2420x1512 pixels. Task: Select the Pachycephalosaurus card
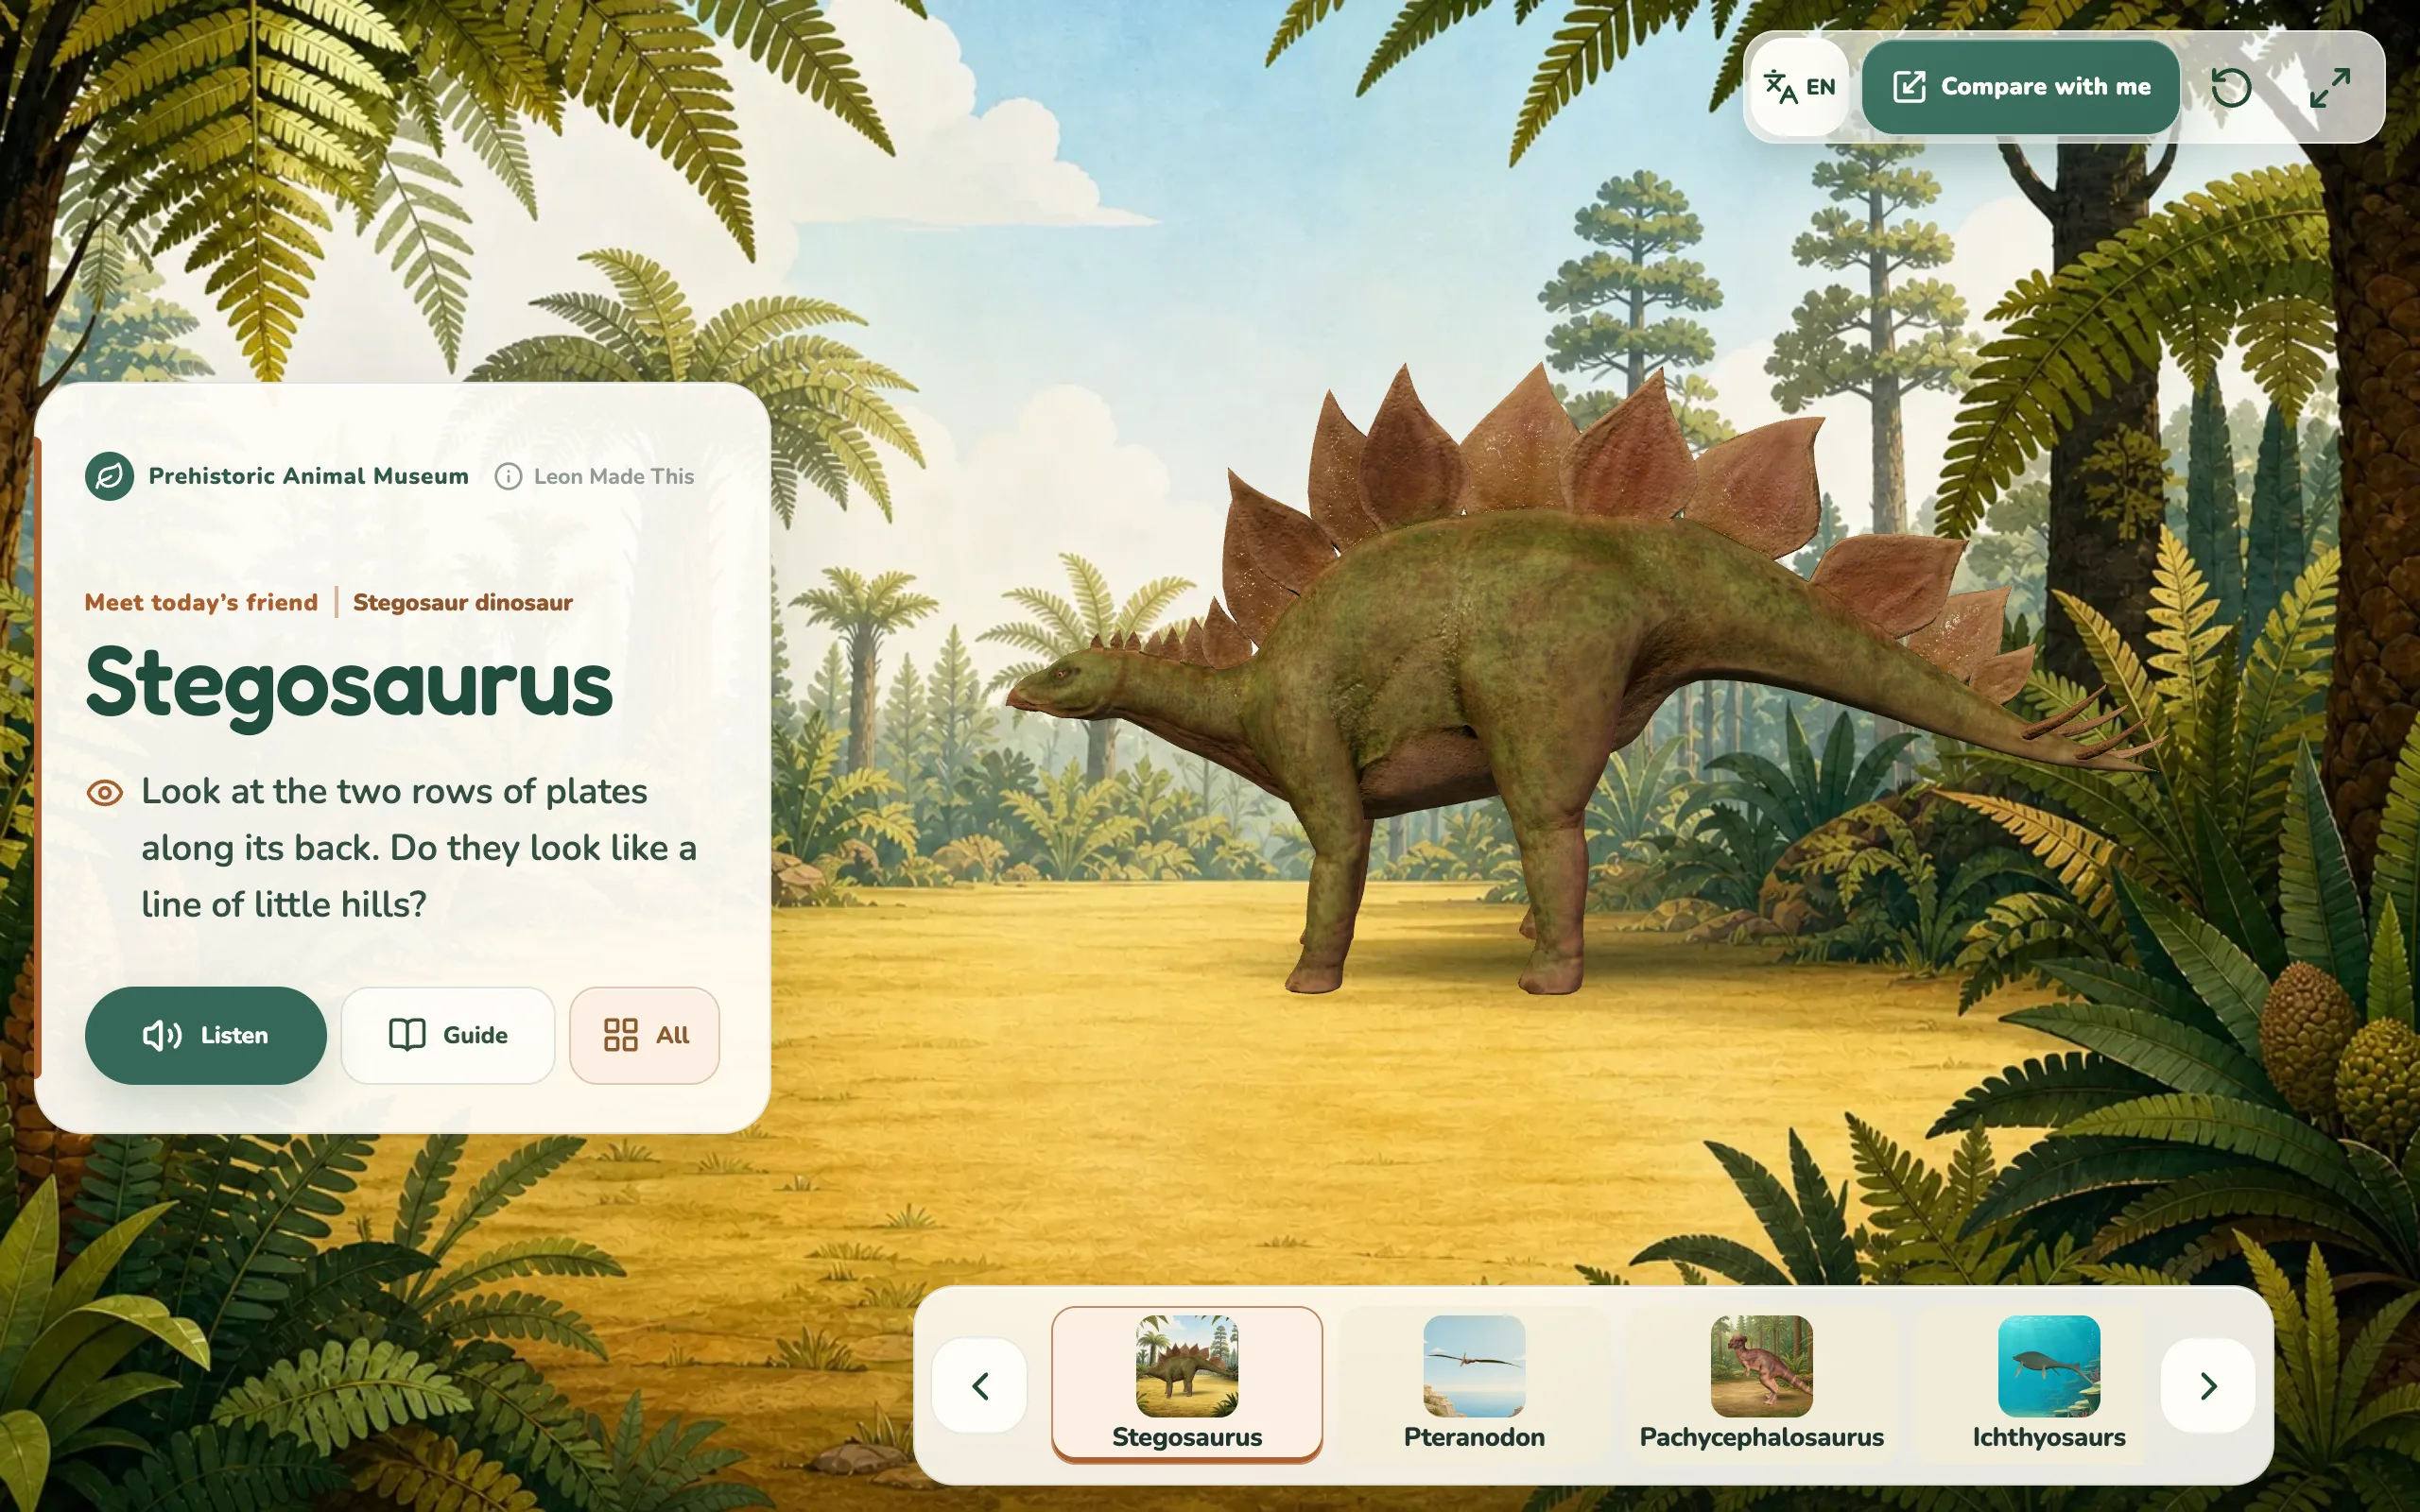tap(1761, 1384)
